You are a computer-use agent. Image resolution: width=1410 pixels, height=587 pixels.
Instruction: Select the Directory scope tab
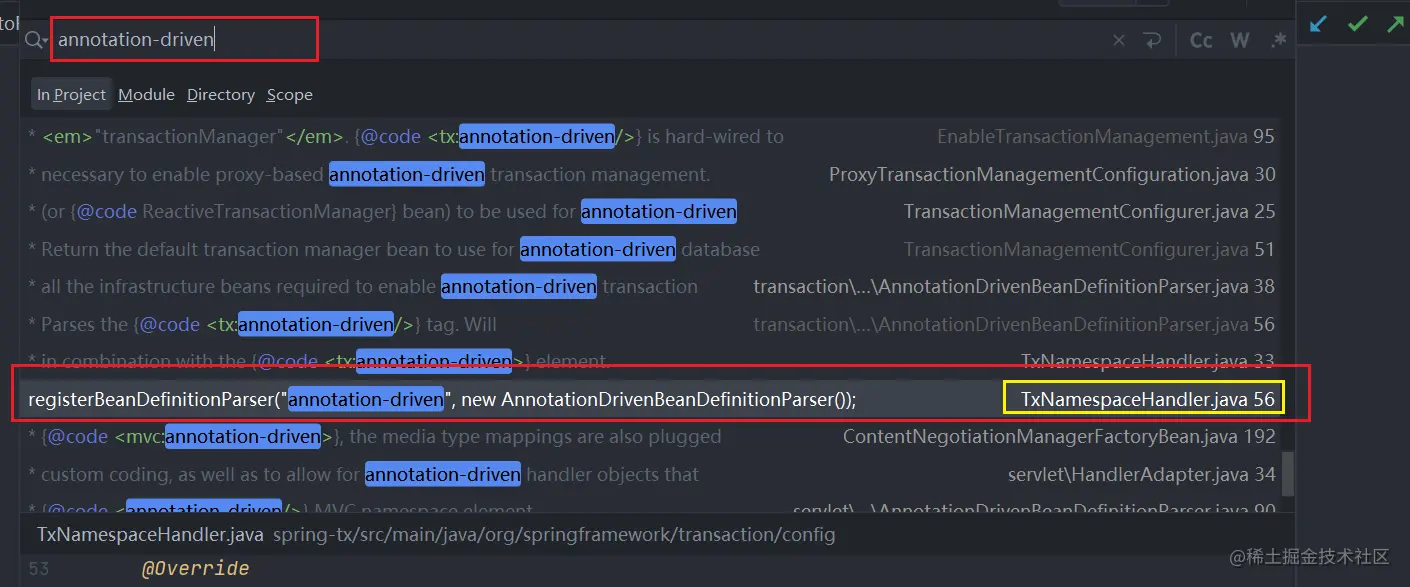point(221,94)
